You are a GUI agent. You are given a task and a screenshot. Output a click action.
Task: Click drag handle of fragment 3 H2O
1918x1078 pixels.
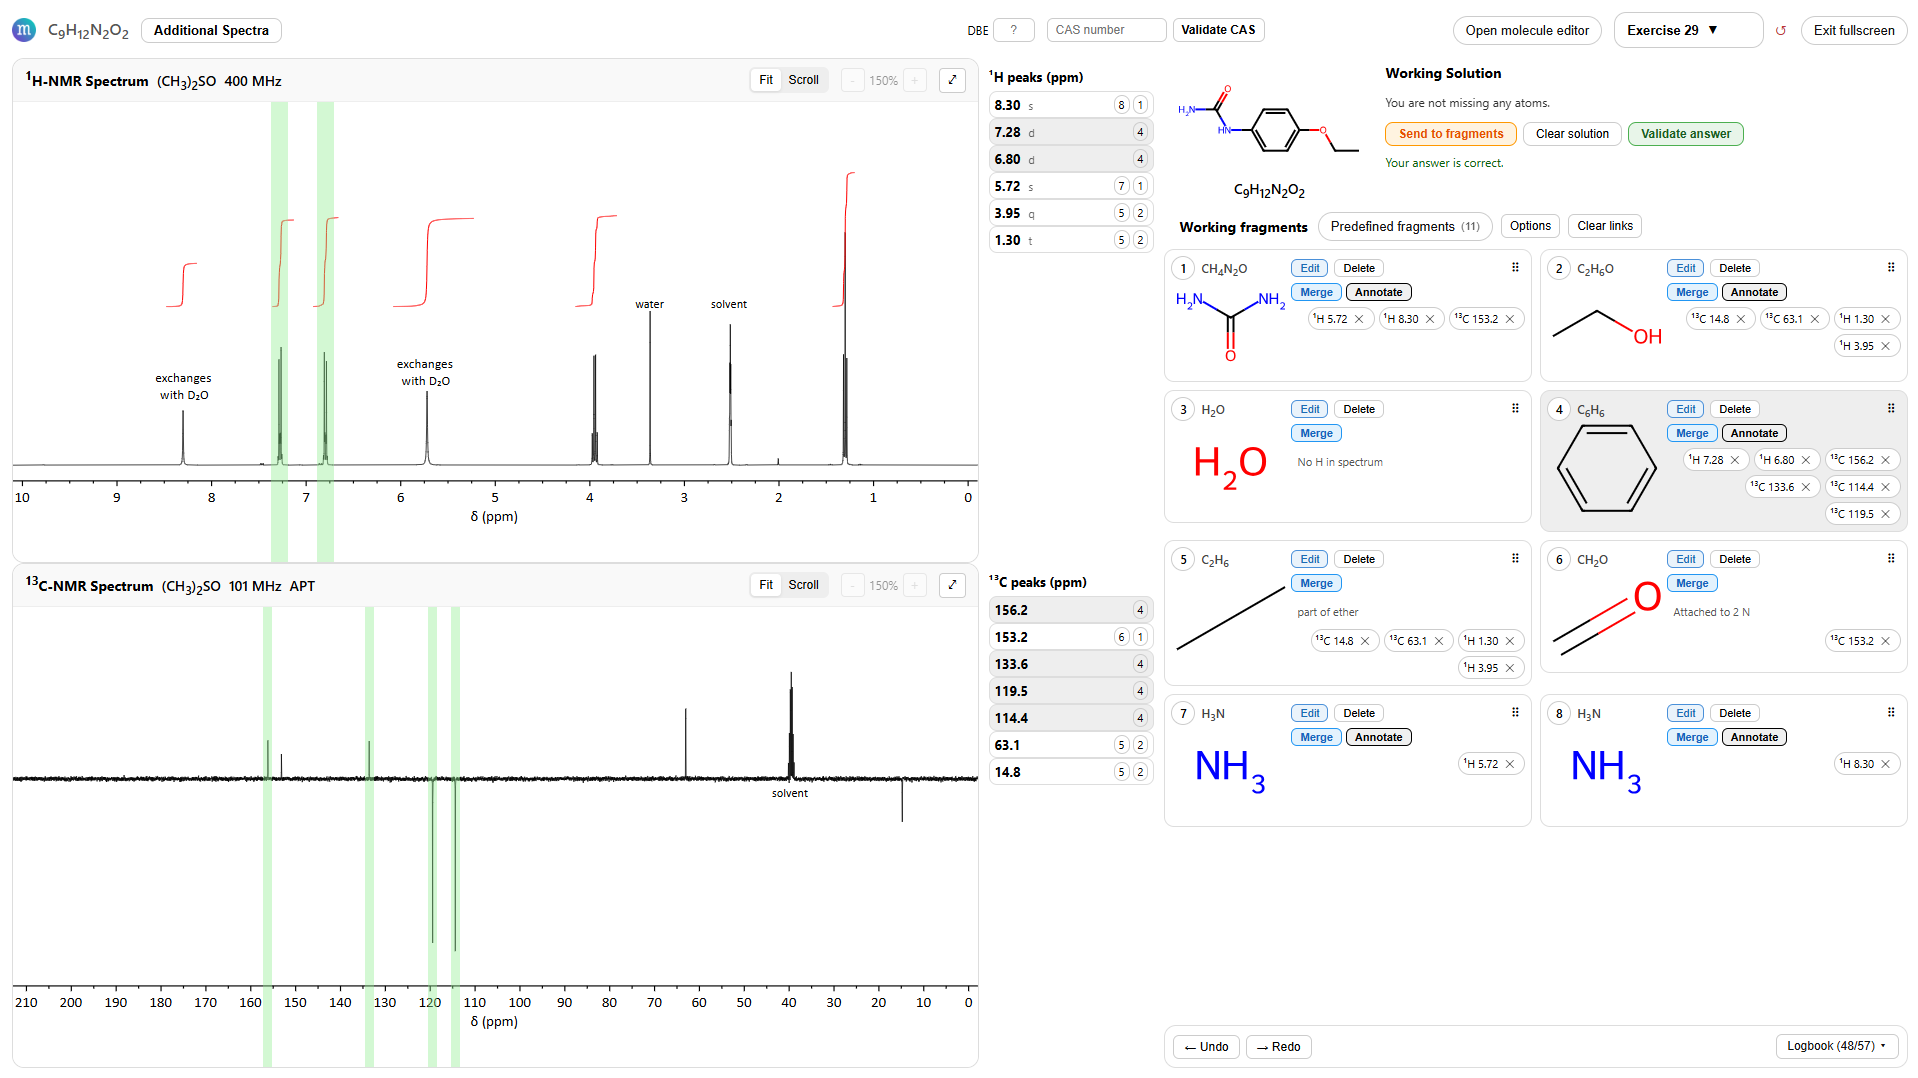[x=1515, y=408]
